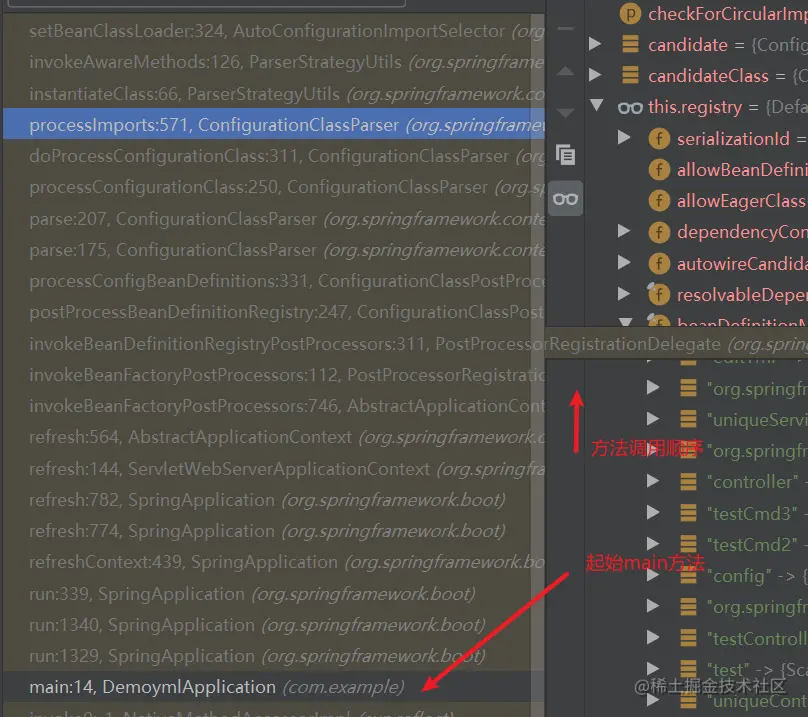
Task: Select the instantiateClass:66 ParserStrategyUtils frame
Action: point(274,94)
